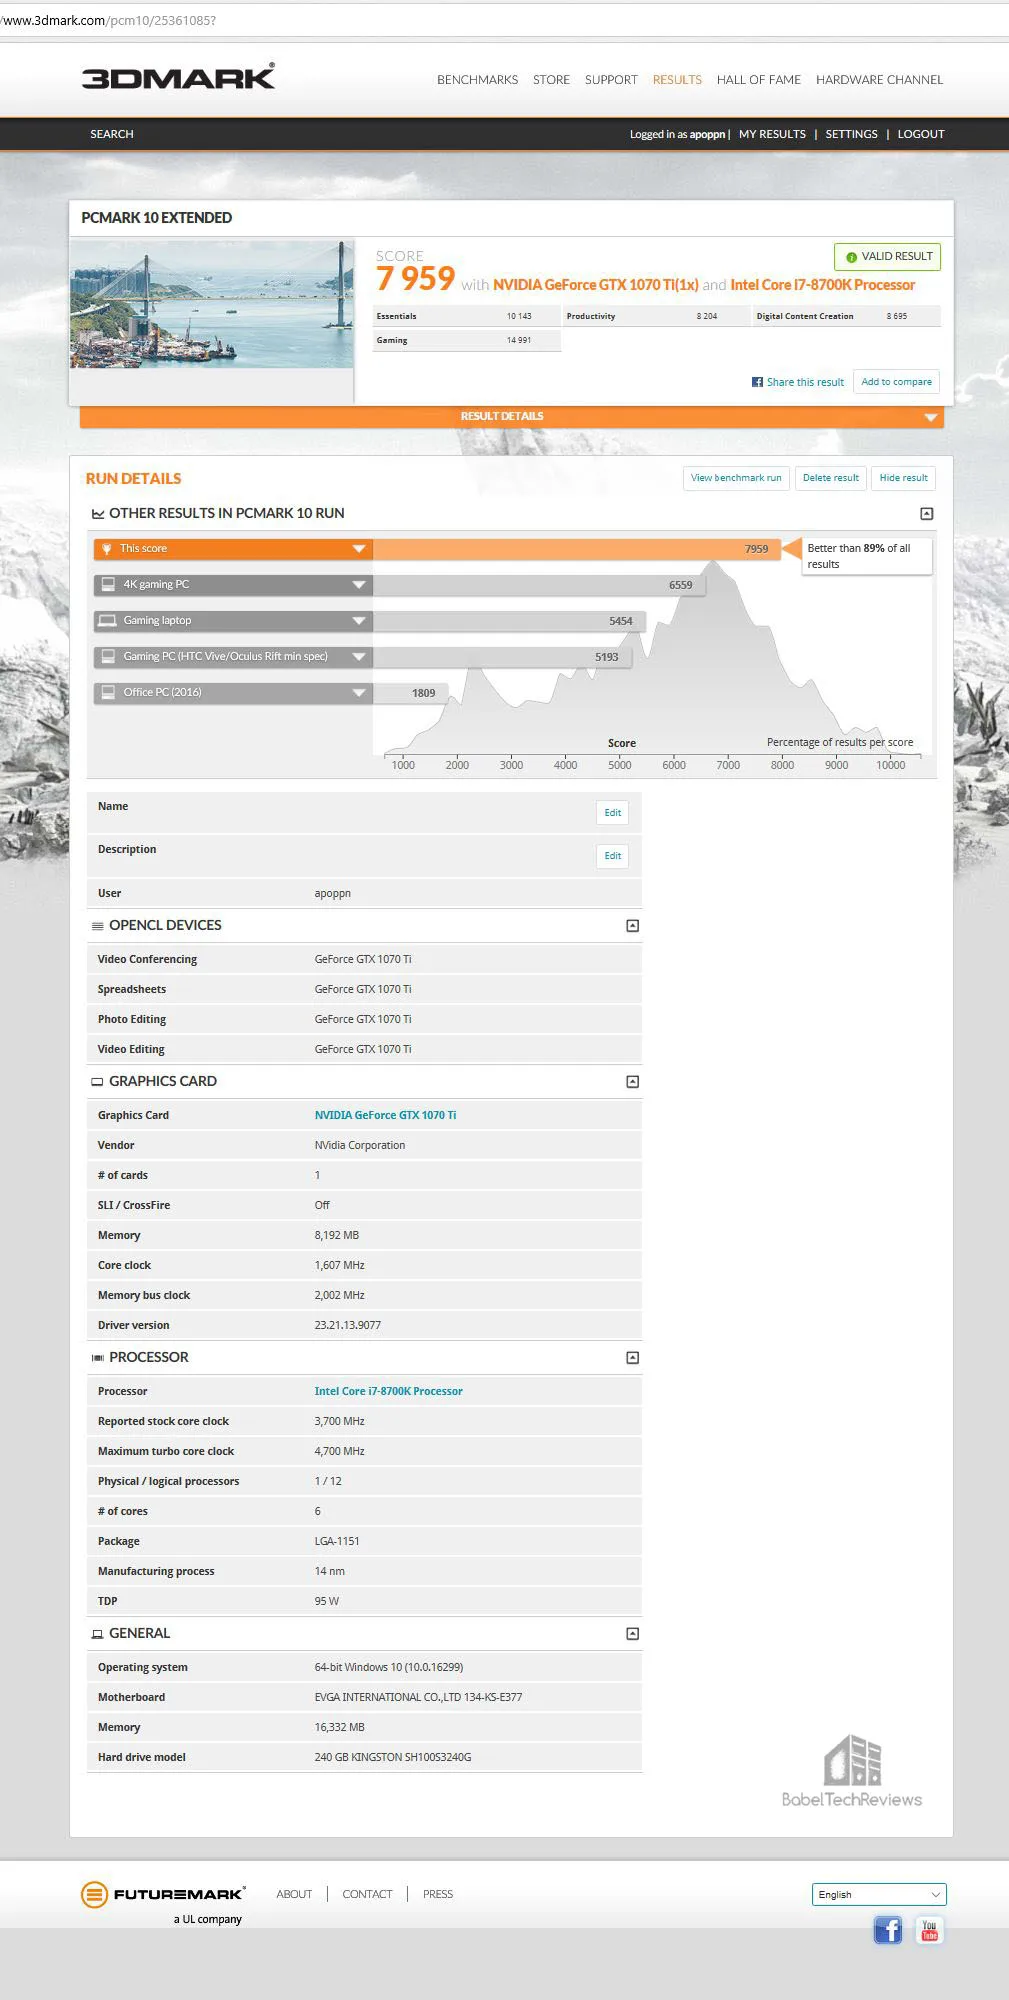
Task: Click the Facebook share icon
Action: point(757,382)
